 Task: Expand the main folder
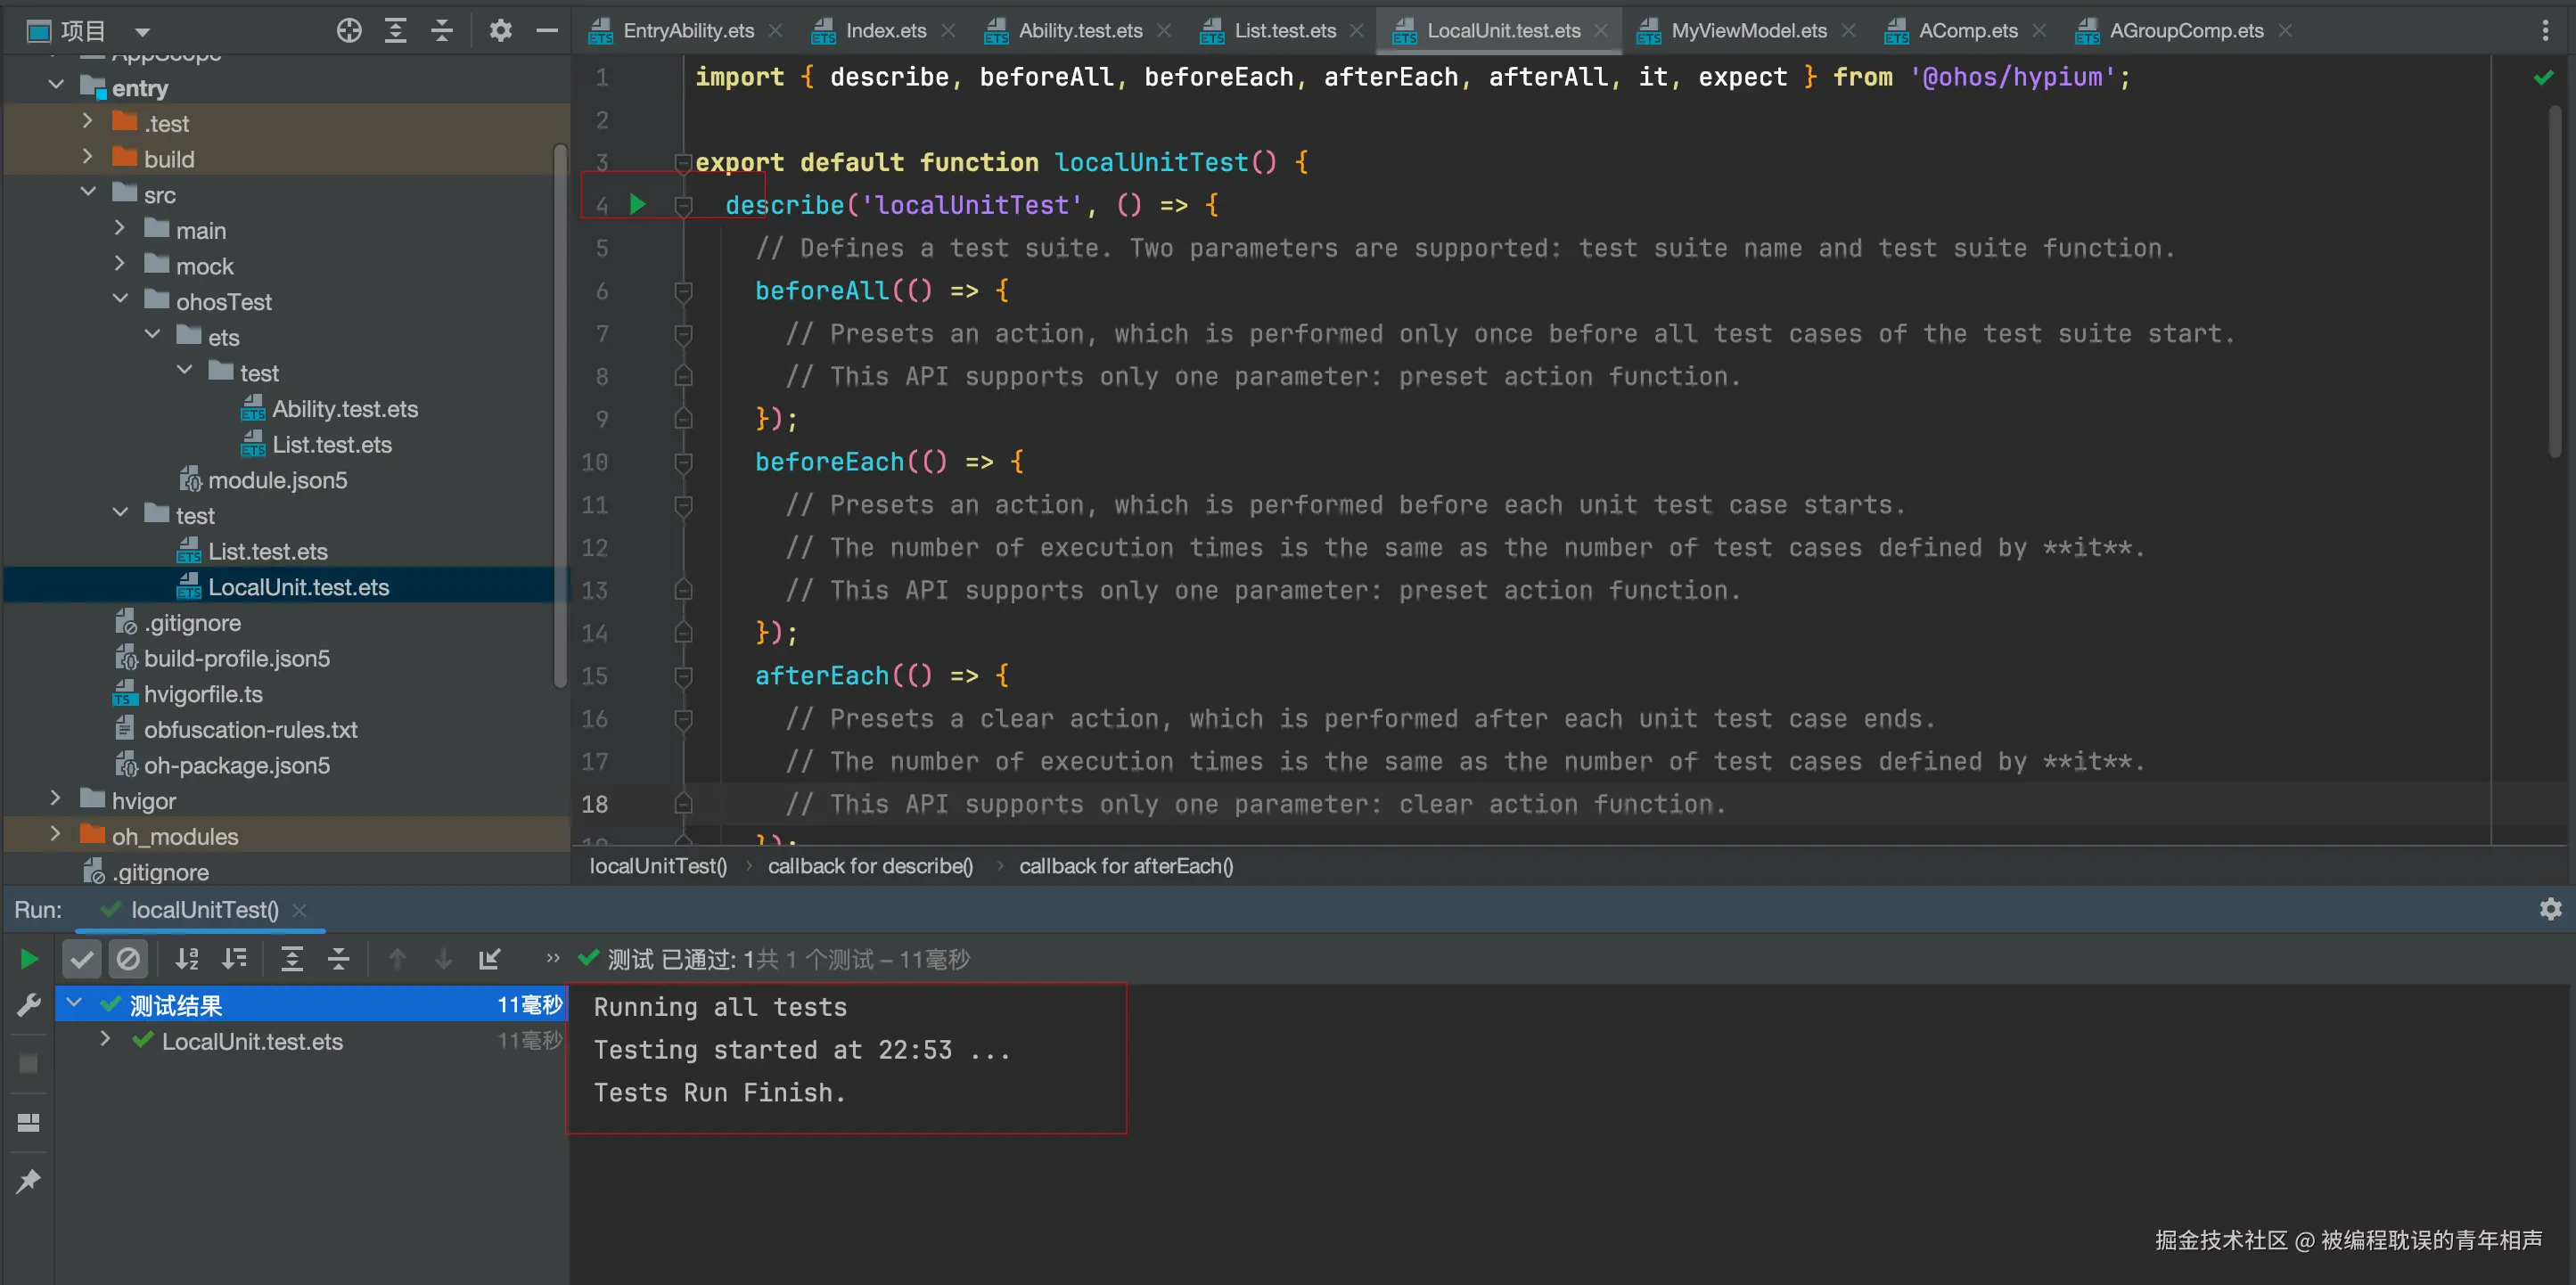(x=120, y=229)
